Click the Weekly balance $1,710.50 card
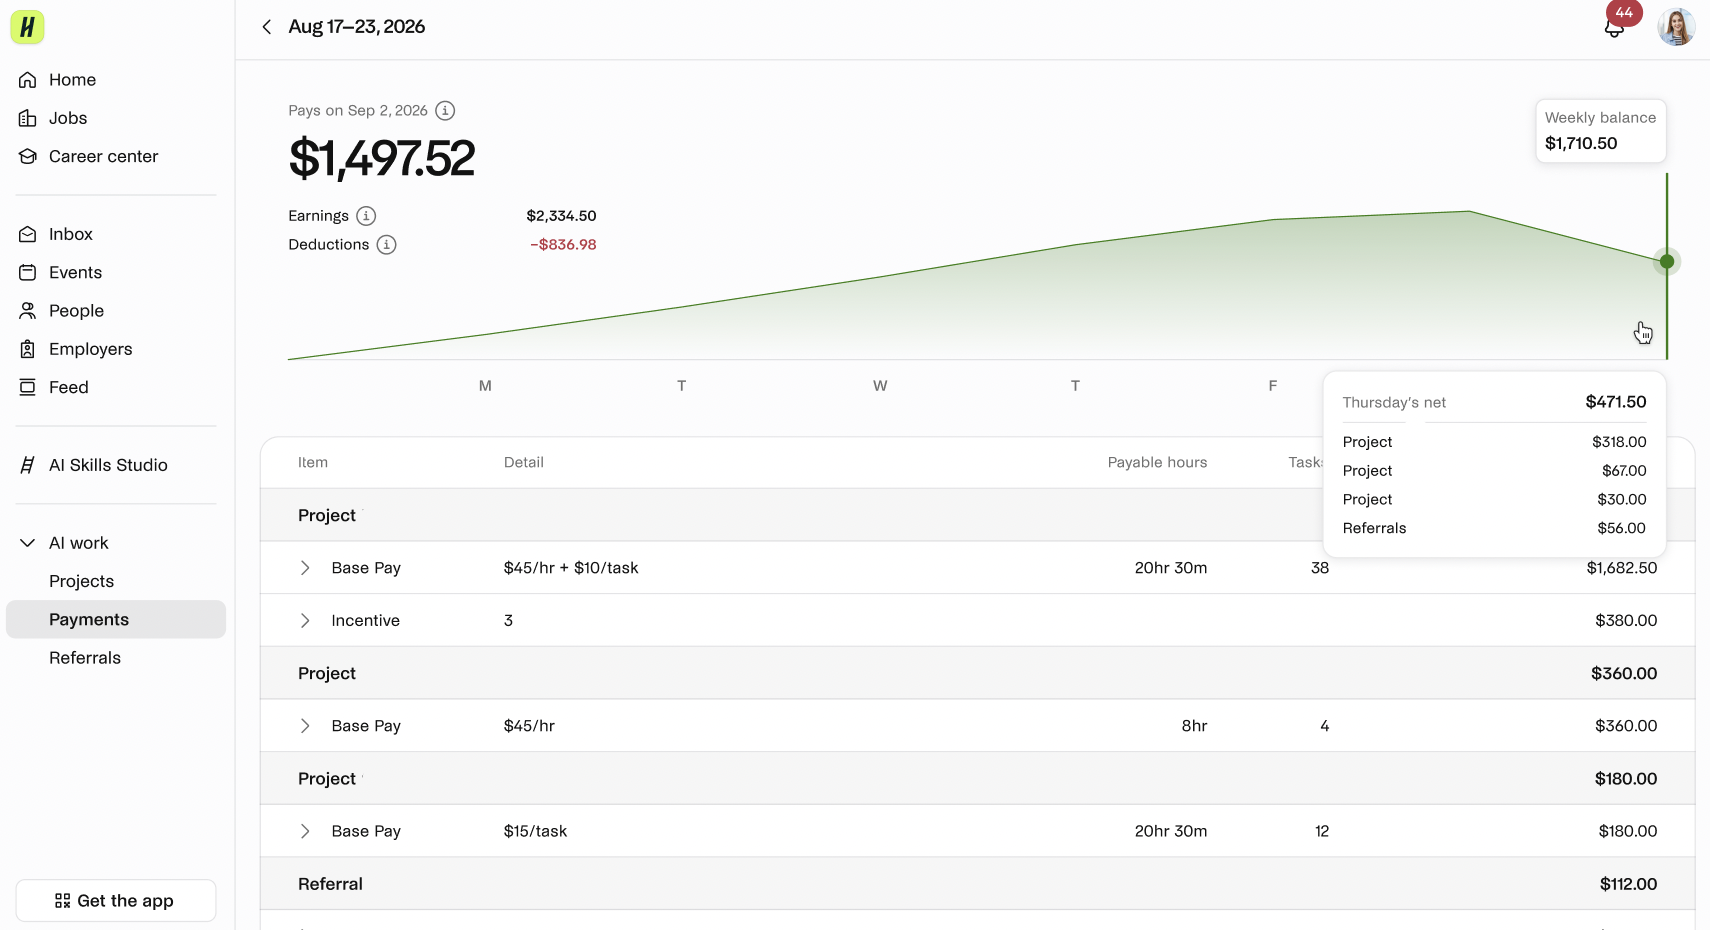This screenshot has width=1710, height=930. (1601, 130)
